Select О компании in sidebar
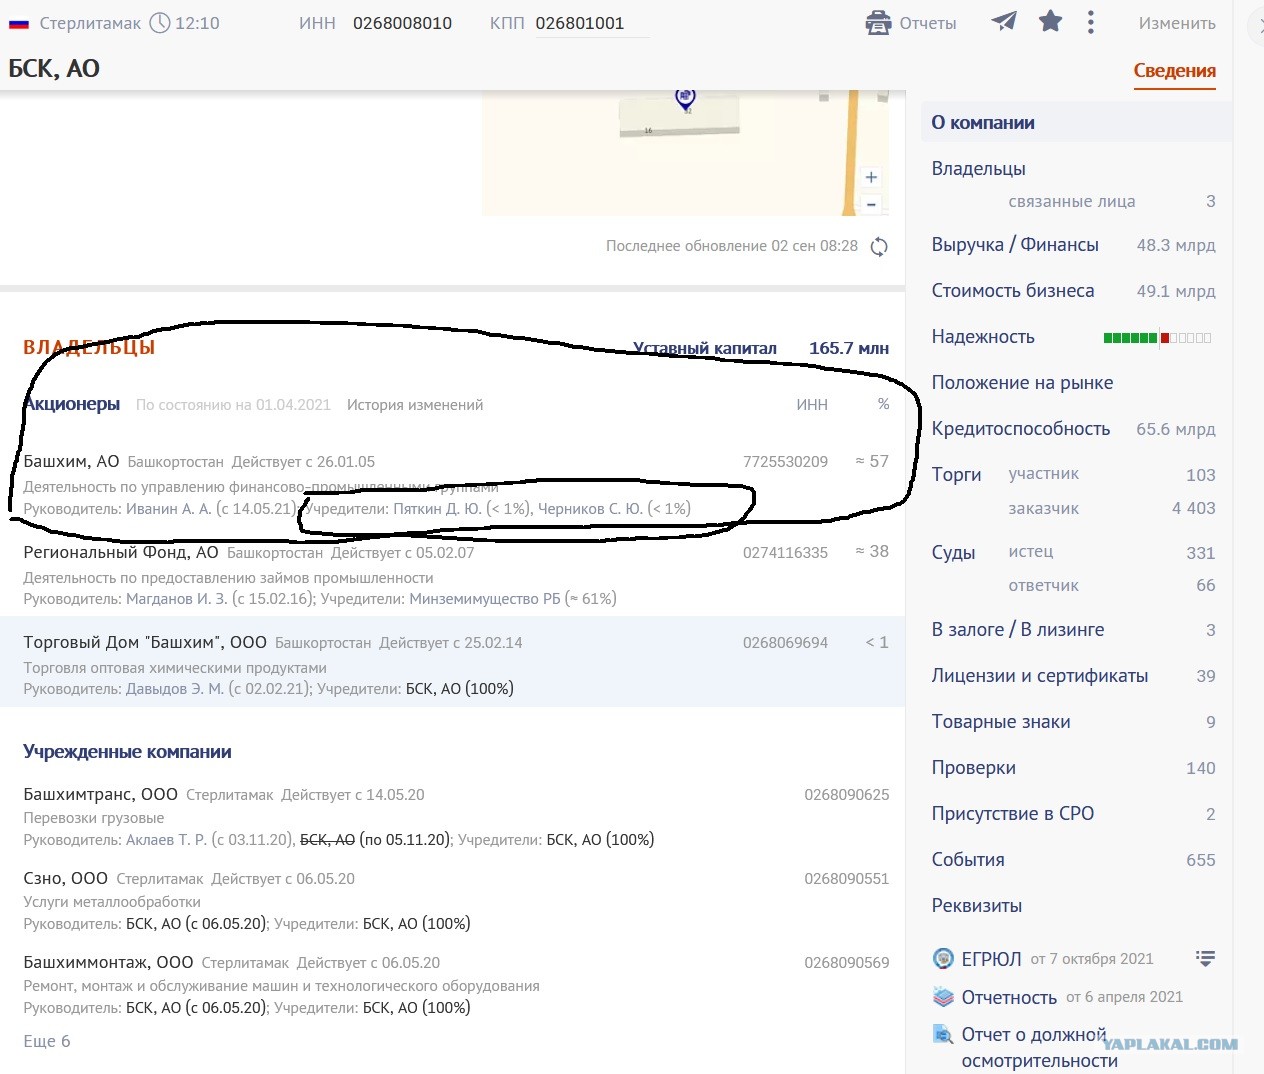1264x1074 pixels. tap(1075, 123)
